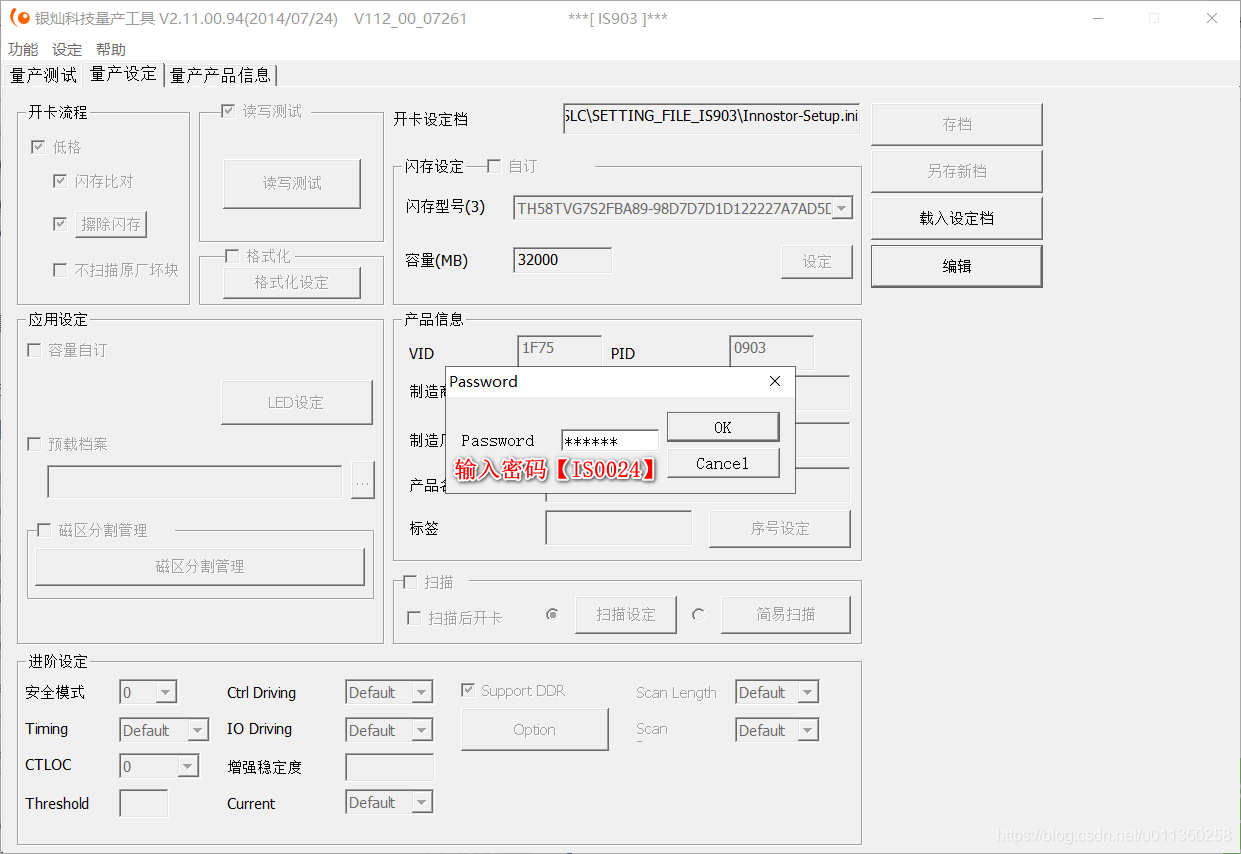Click the 读写测试 button

pyautogui.click(x=292, y=184)
